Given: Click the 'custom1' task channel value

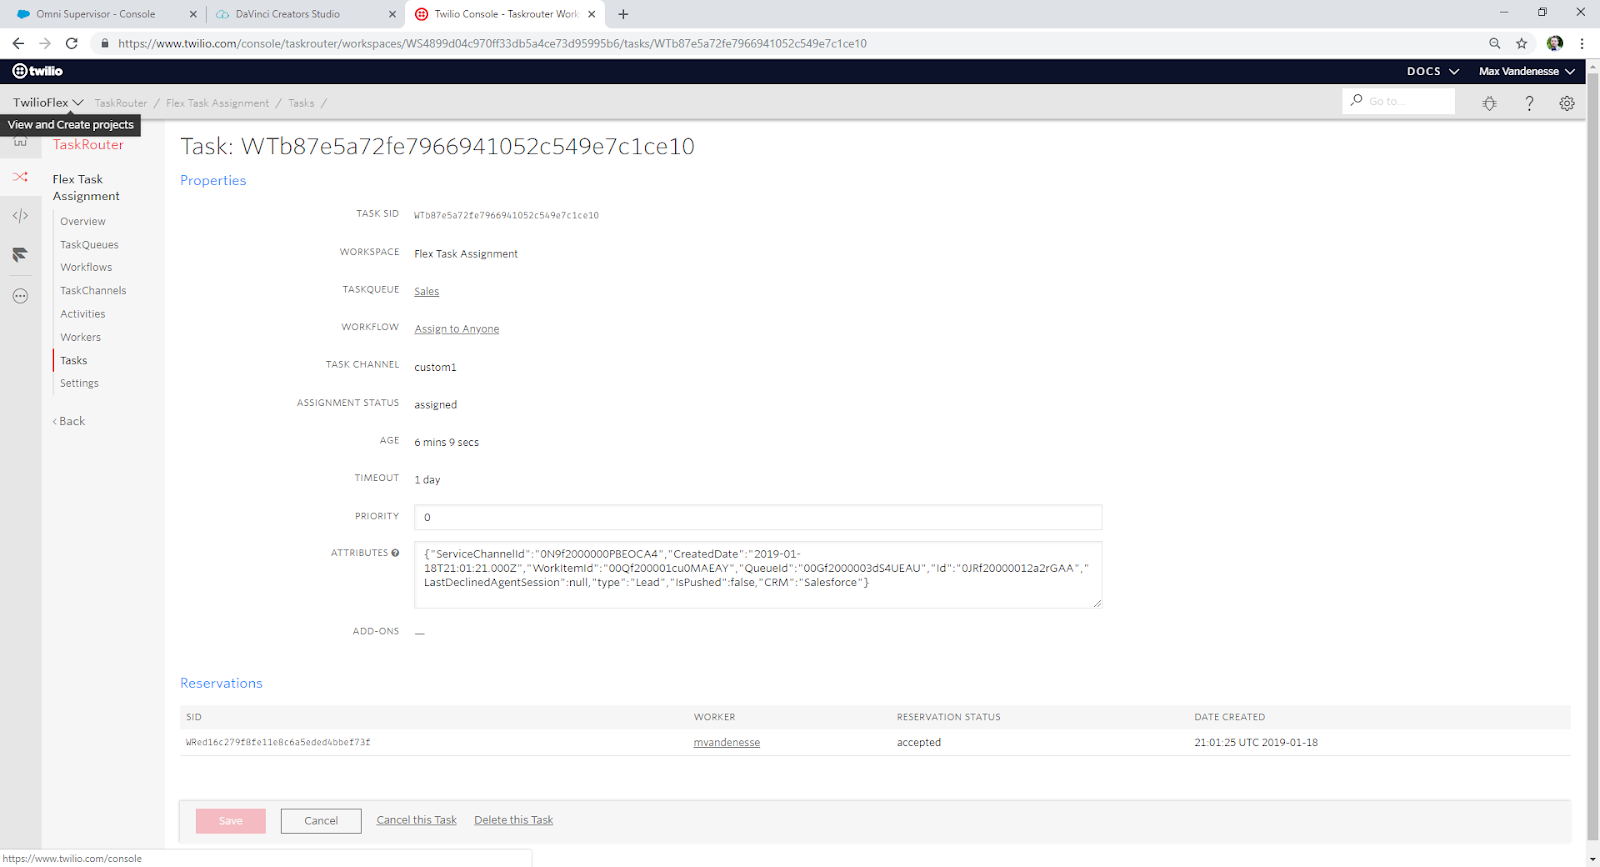Looking at the screenshot, I should [435, 368].
